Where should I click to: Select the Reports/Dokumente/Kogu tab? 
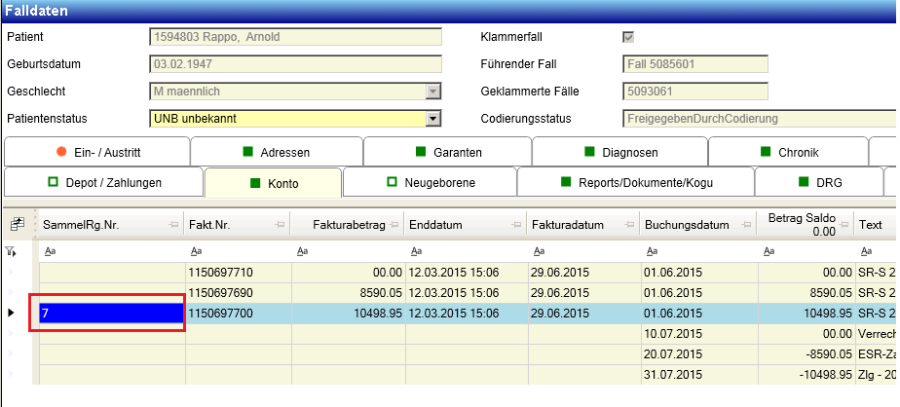pos(635,183)
